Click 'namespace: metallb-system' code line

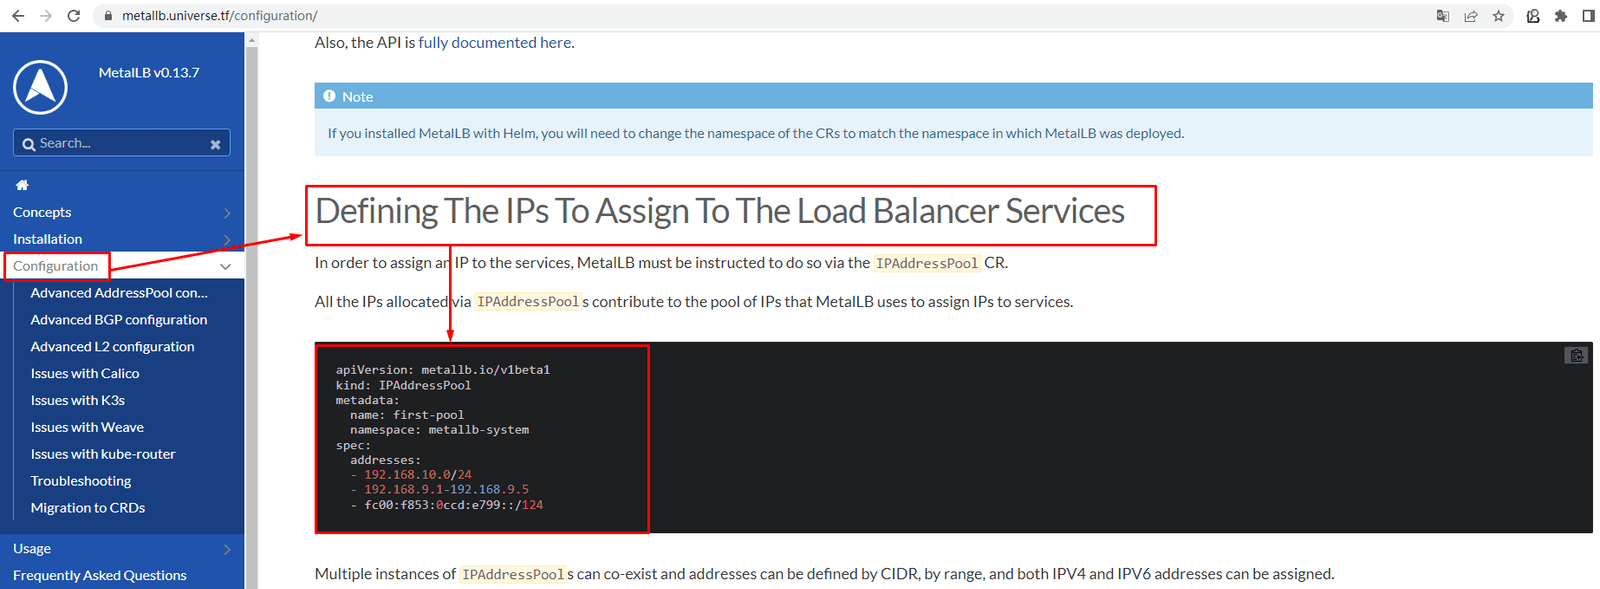tap(439, 430)
